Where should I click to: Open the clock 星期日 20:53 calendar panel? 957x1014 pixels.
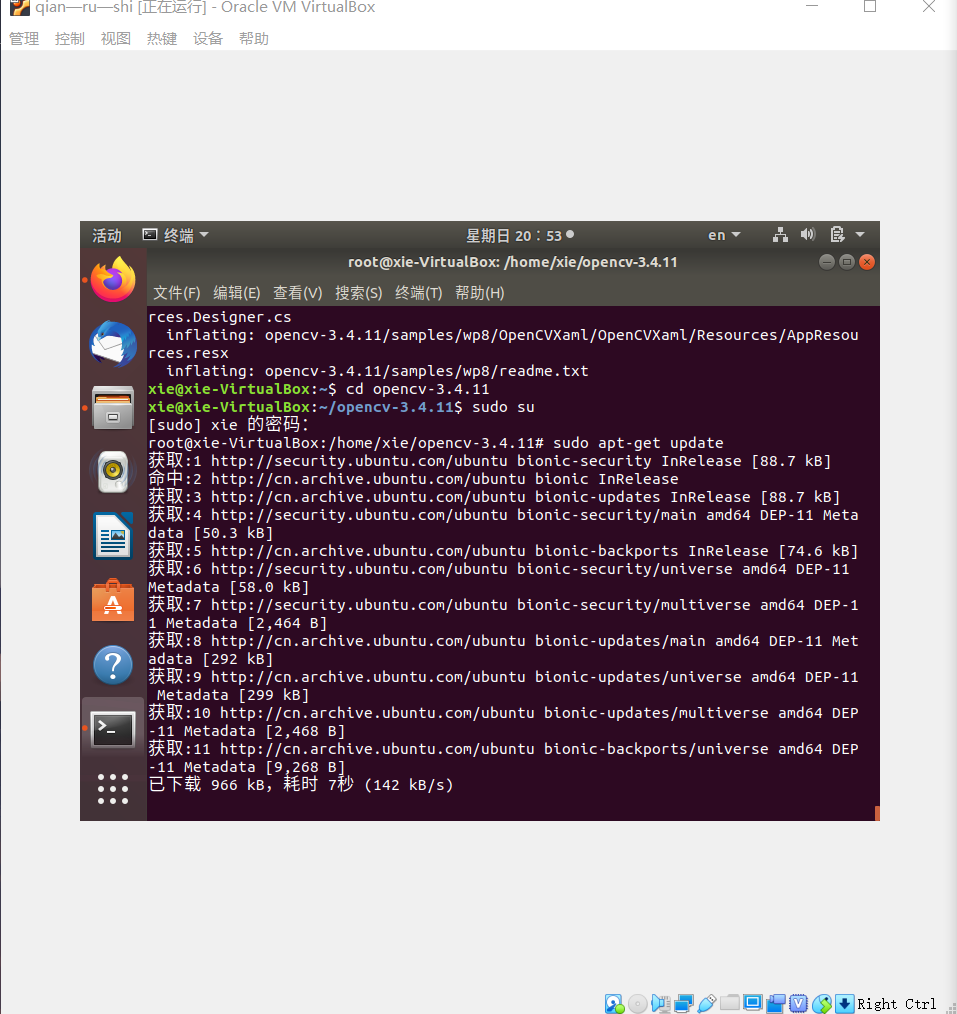click(x=520, y=235)
